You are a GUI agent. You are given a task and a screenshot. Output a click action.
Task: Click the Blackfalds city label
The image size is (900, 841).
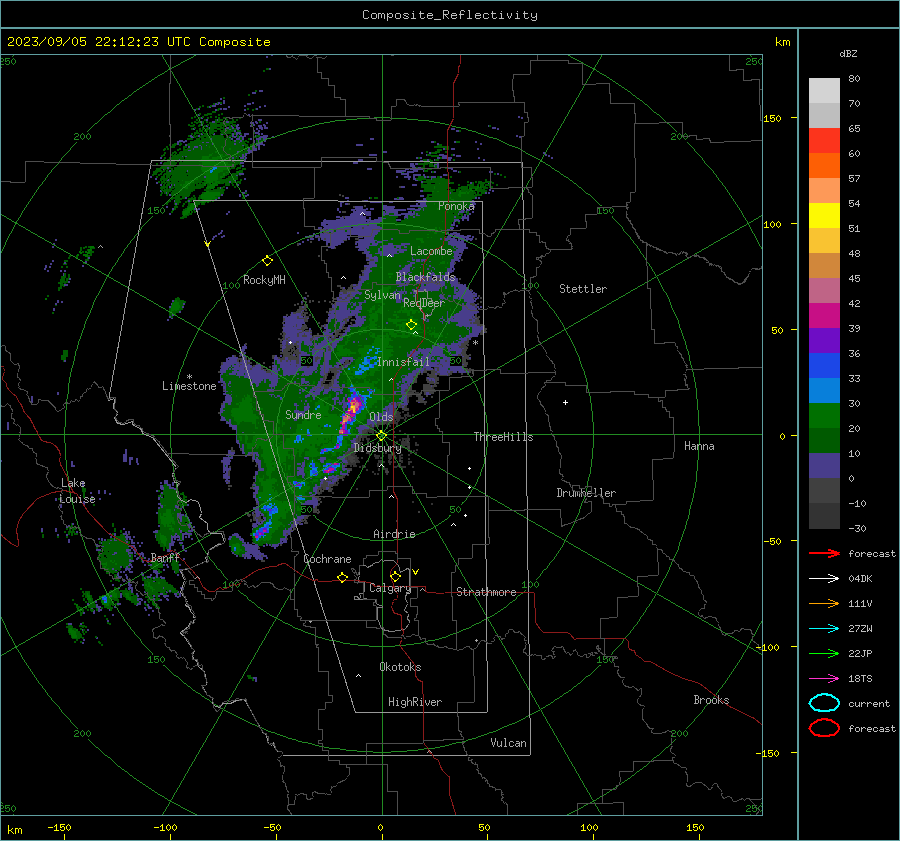coord(425,277)
